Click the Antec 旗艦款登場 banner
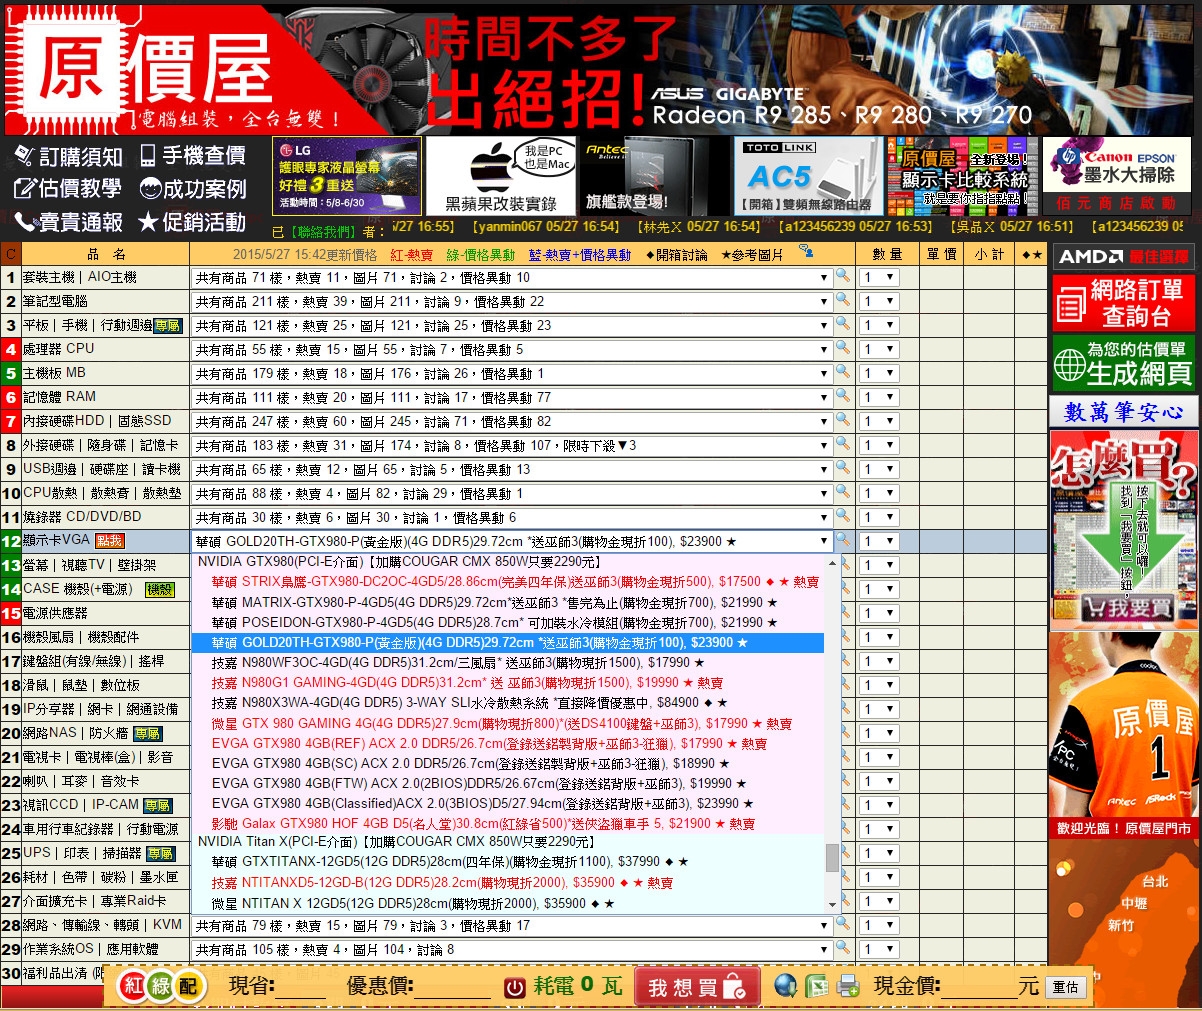This screenshot has width=1202, height=1011. (x=656, y=176)
